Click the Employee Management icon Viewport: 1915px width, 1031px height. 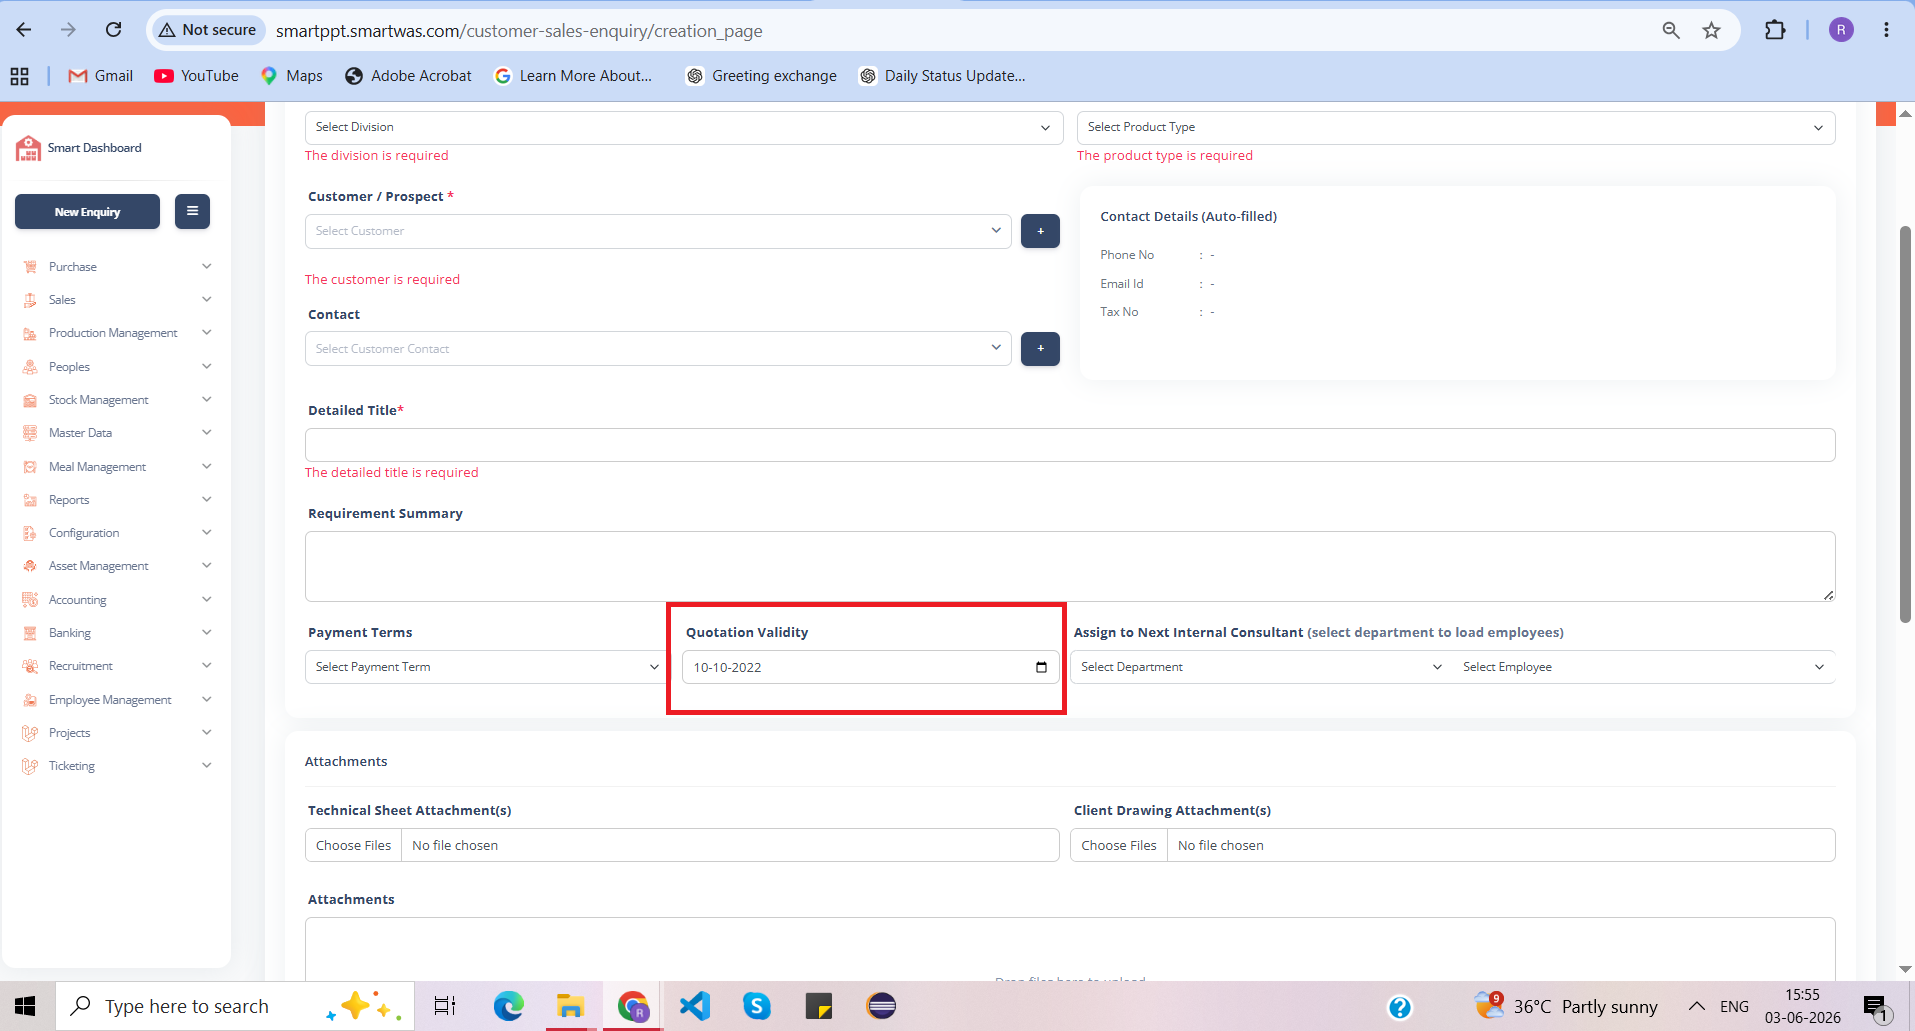click(x=30, y=700)
